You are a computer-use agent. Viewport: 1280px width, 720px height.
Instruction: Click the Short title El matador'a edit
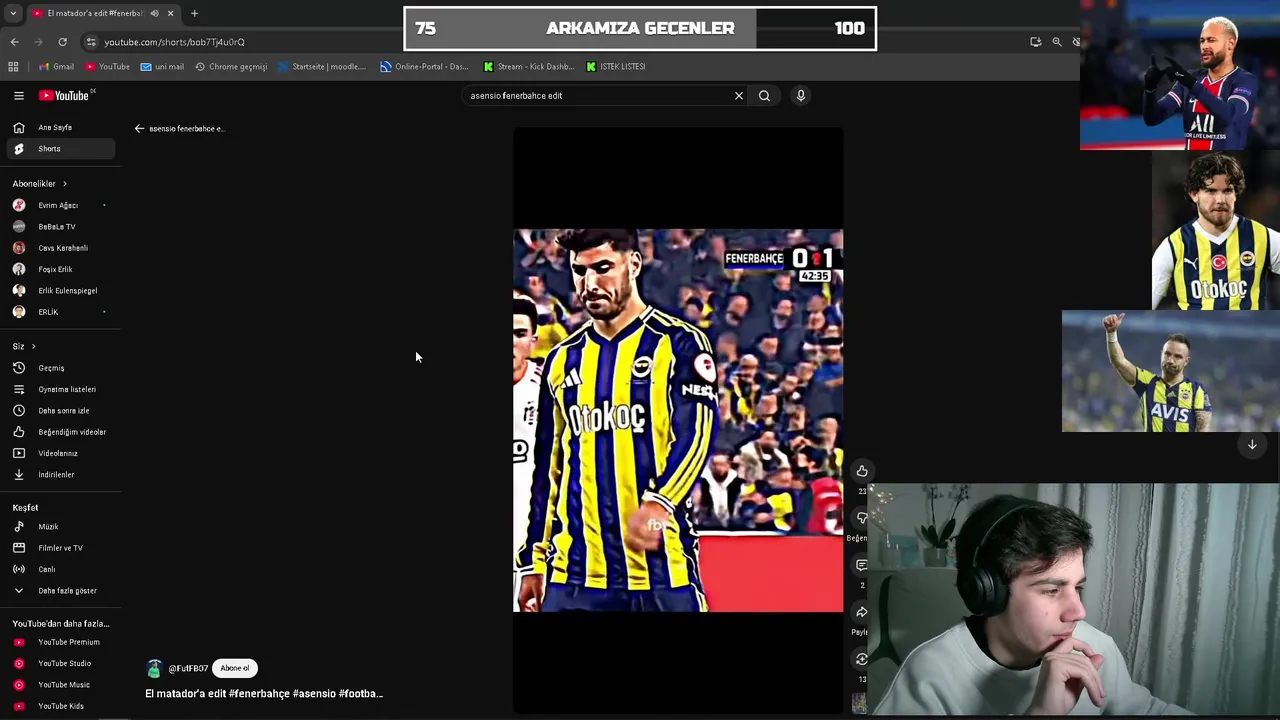click(x=264, y=693)
